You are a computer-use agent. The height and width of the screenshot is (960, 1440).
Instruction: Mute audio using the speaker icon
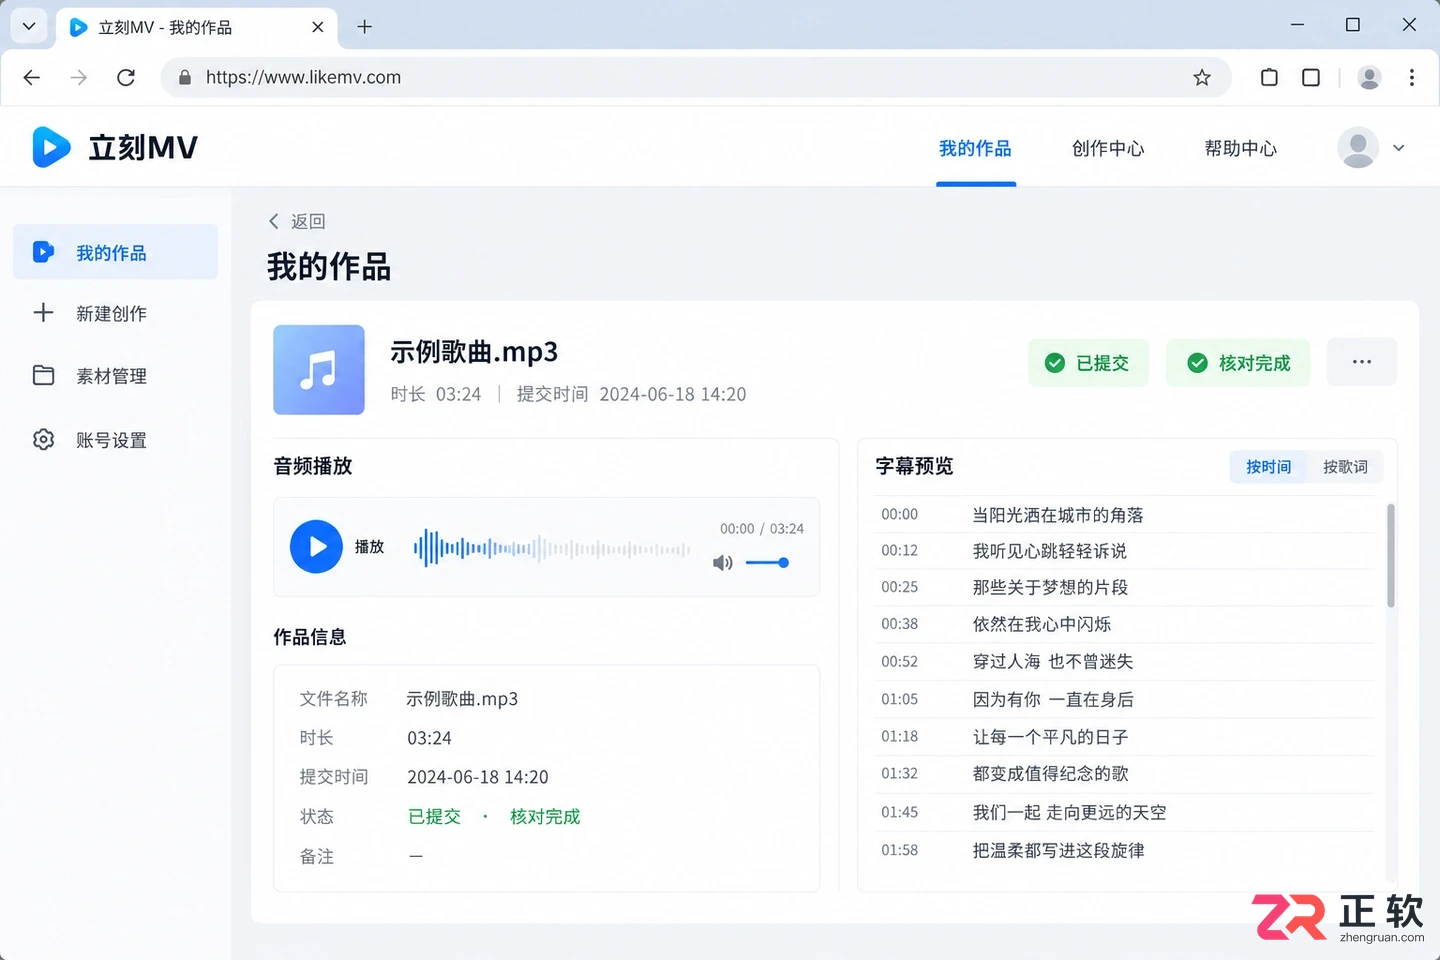723,563
